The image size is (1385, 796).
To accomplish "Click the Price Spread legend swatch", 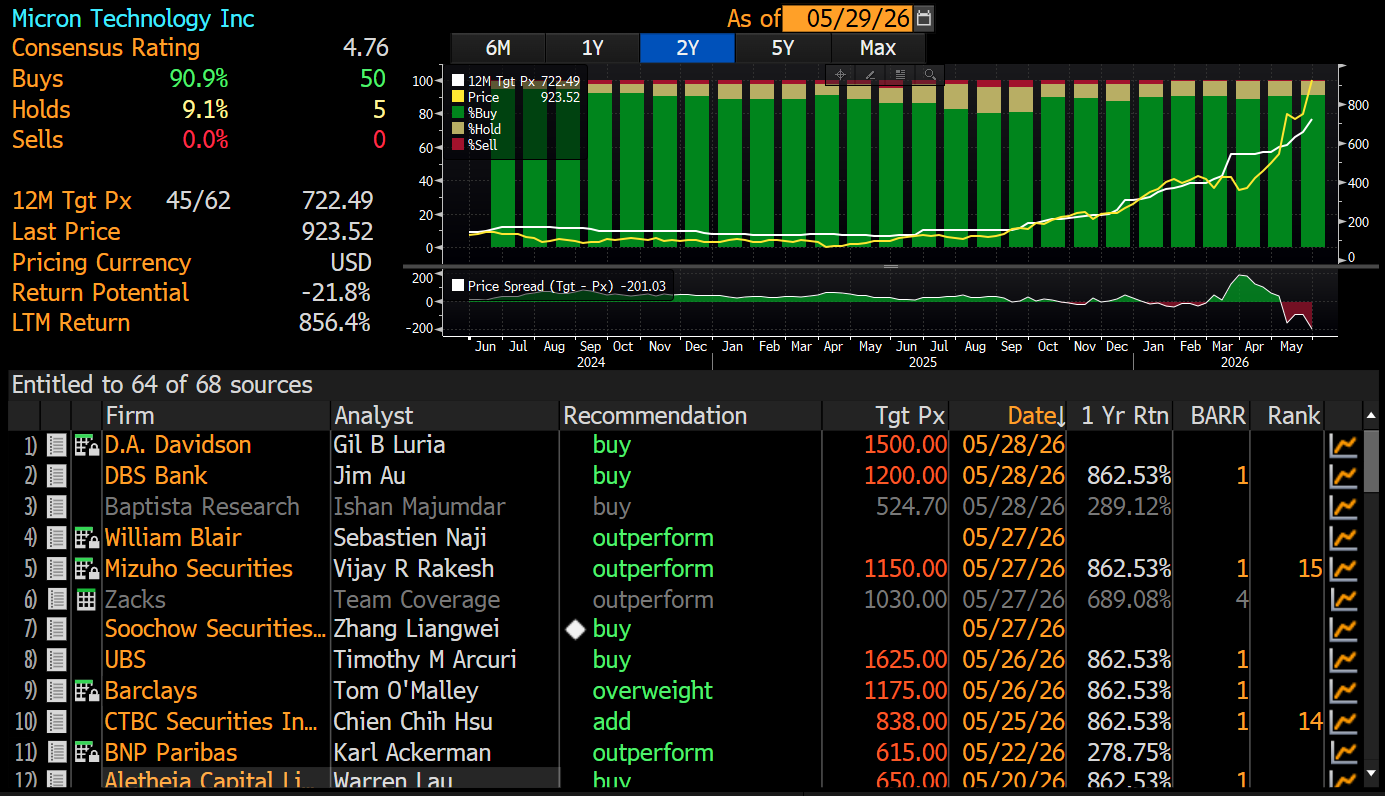I will tap(458, 286).
